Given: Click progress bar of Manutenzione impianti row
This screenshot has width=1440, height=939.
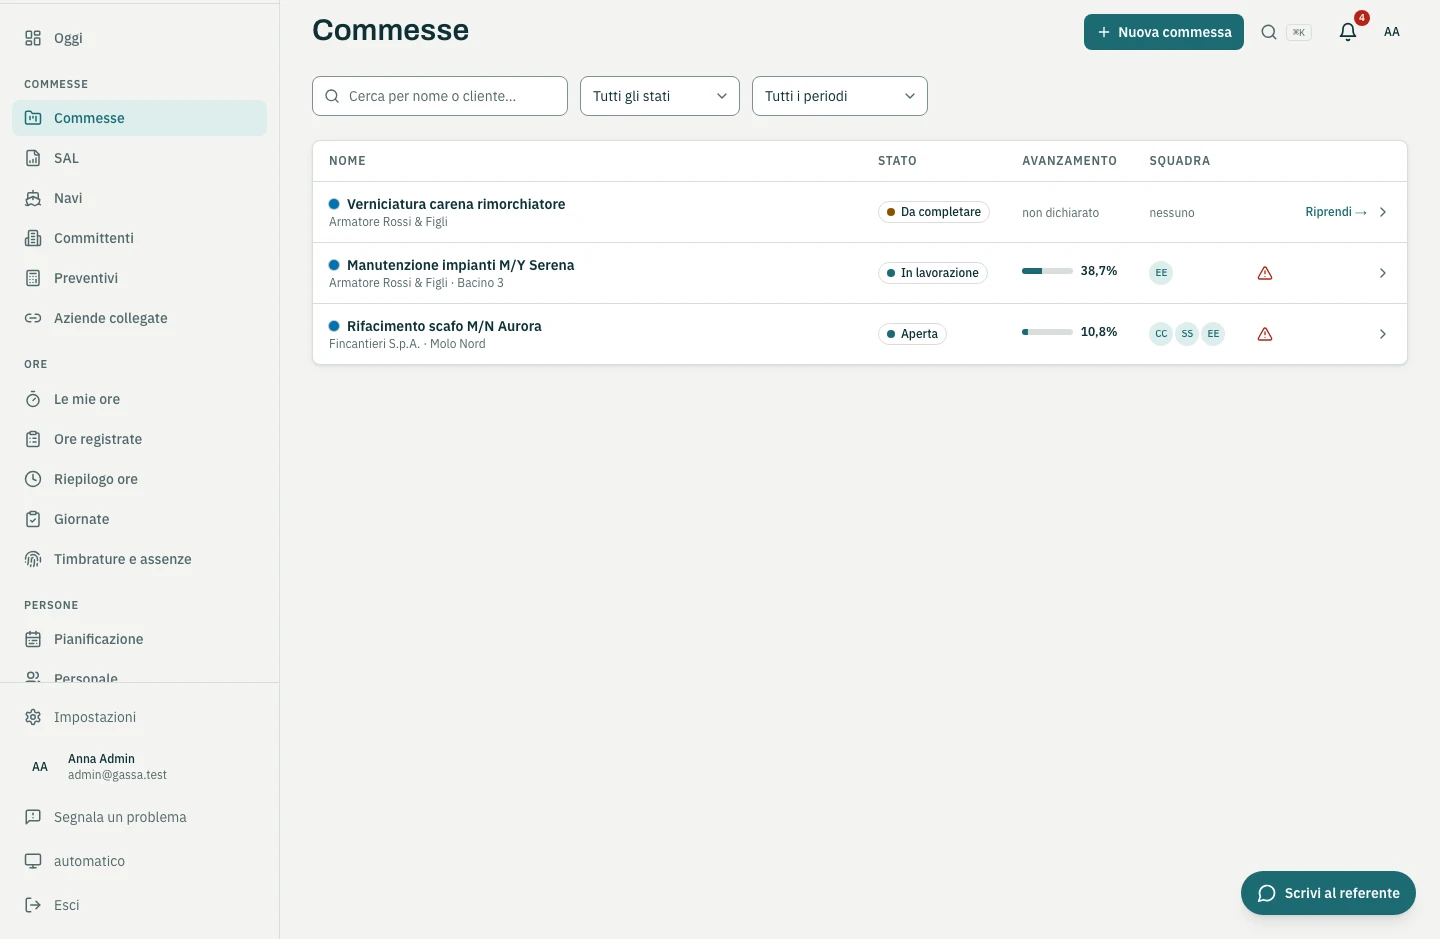Looking at the screenshot, I should pos(1047,271).
